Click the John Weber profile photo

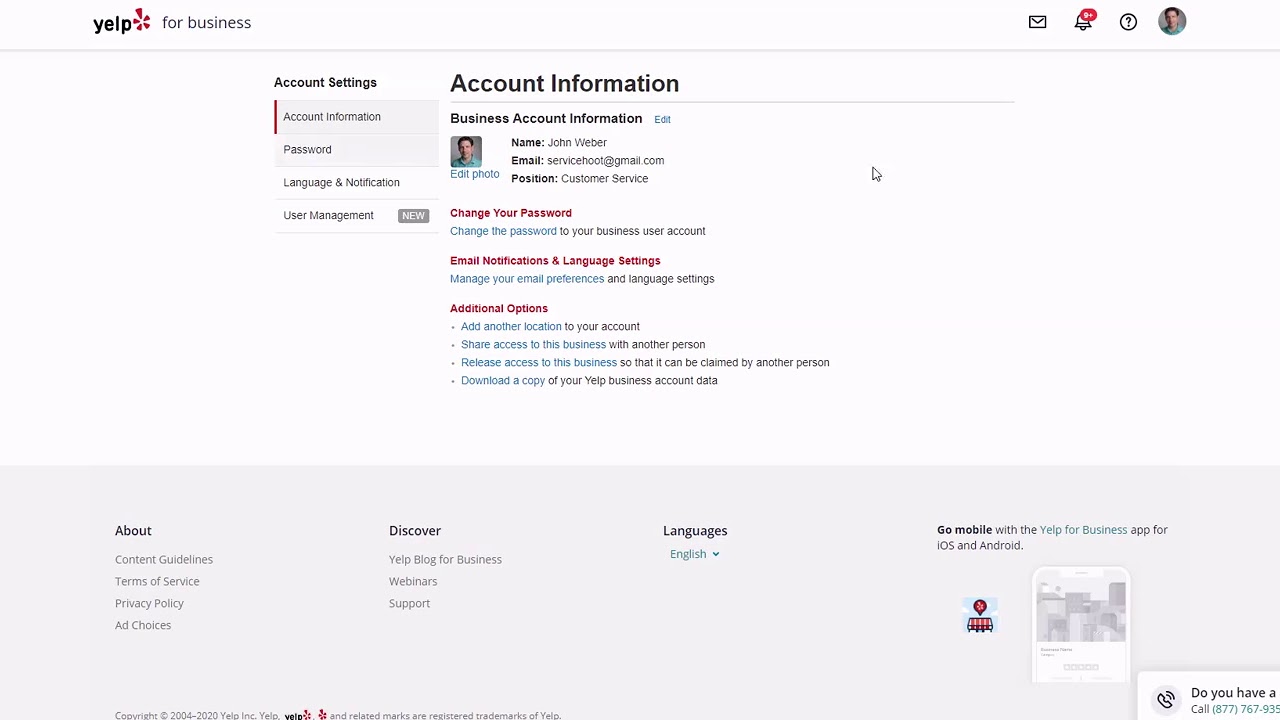pos(466,151)
